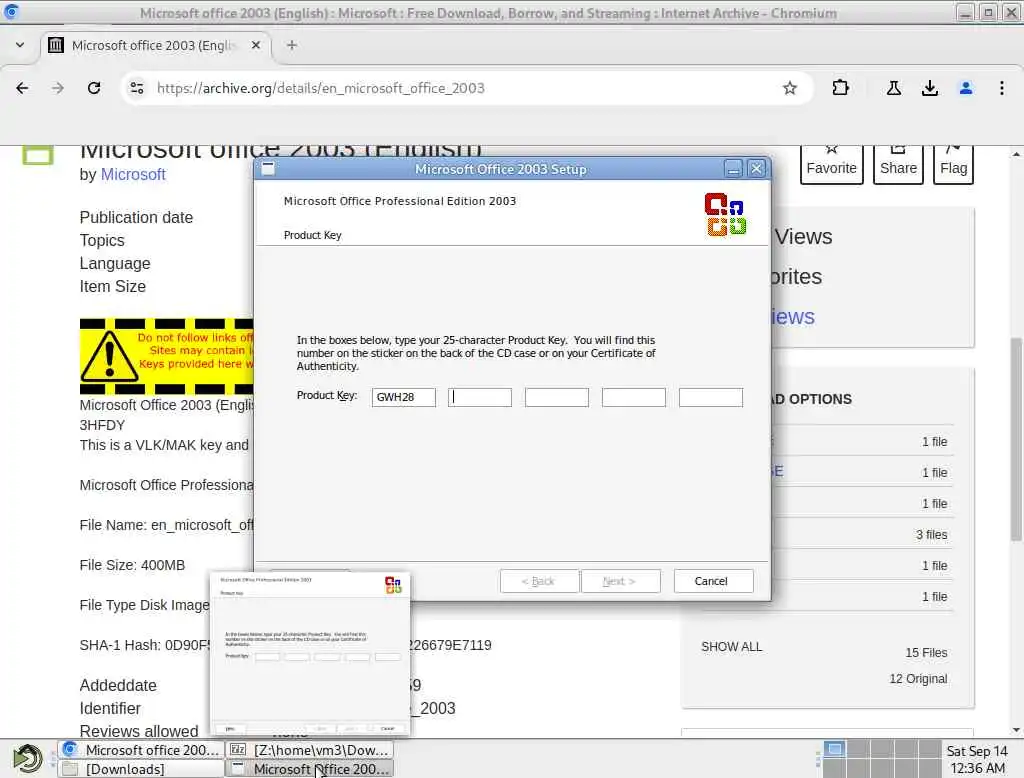Click scrollbar up arrow on page
This screenshot has height=778, width=1024.
tap(1016, 154)
